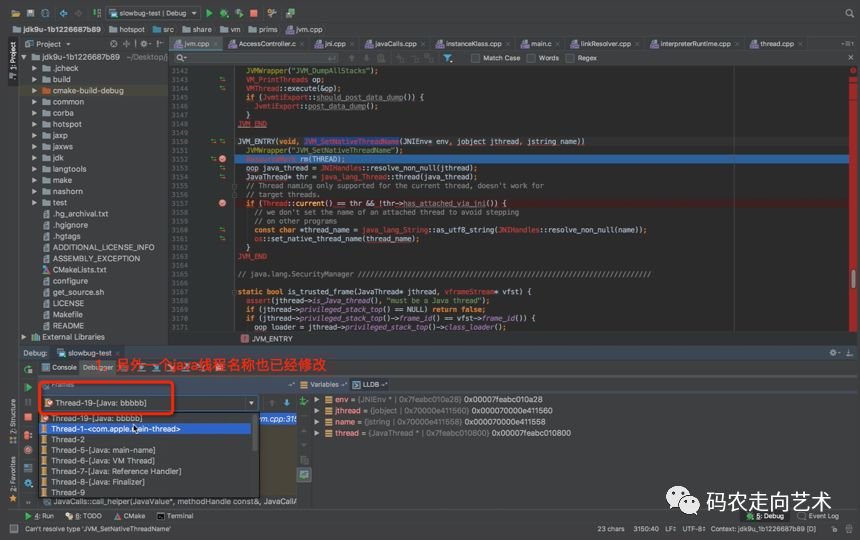Click Search Everywhere magnifier icon
The width and height of the screenshot is (860, 540).
pyautogui.click(x=850, y=13)
